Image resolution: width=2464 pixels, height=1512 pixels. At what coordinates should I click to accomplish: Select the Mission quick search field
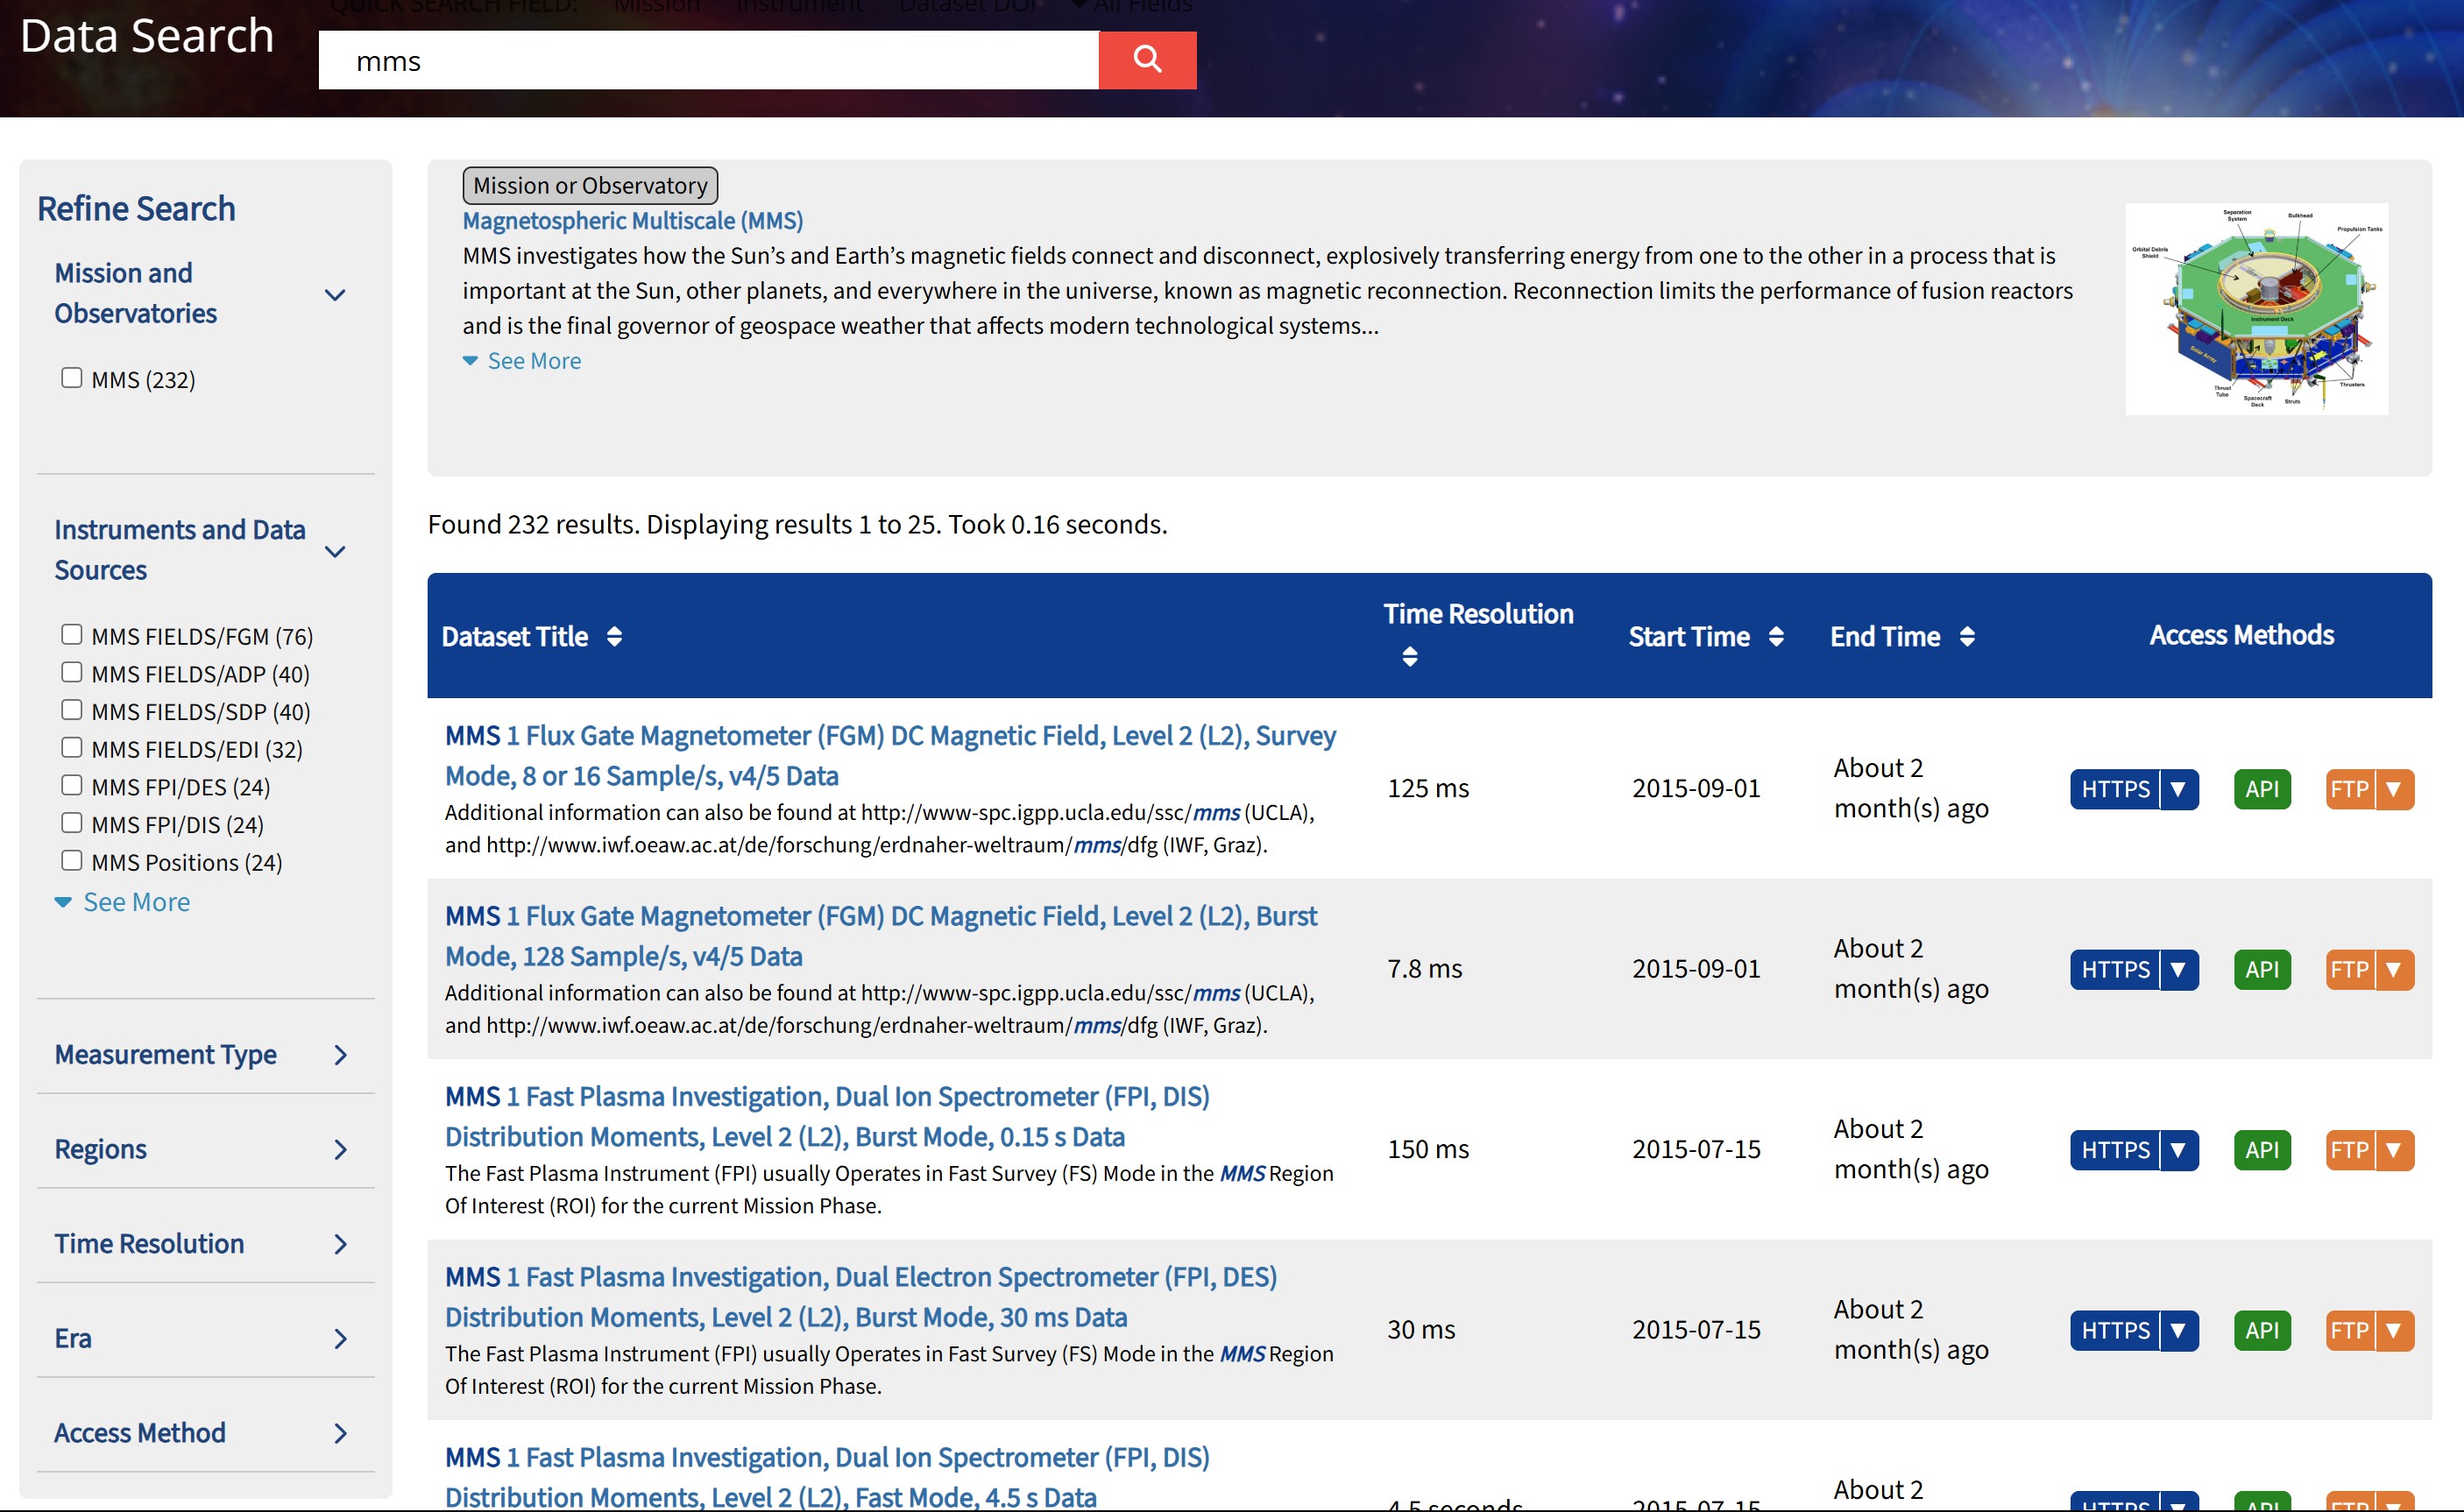657,6
